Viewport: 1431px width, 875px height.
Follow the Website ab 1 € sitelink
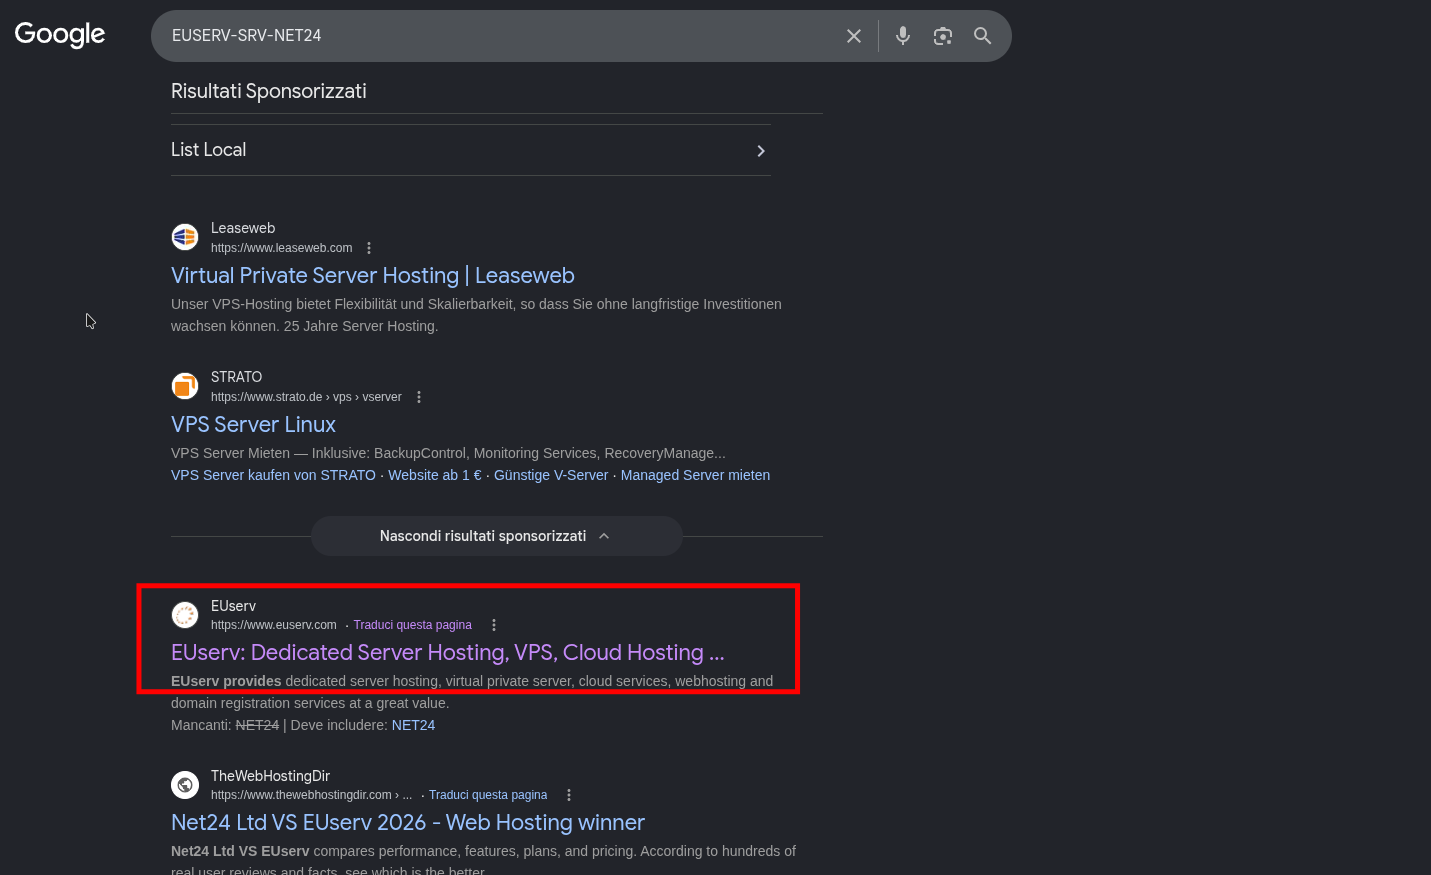coord(435,475)
